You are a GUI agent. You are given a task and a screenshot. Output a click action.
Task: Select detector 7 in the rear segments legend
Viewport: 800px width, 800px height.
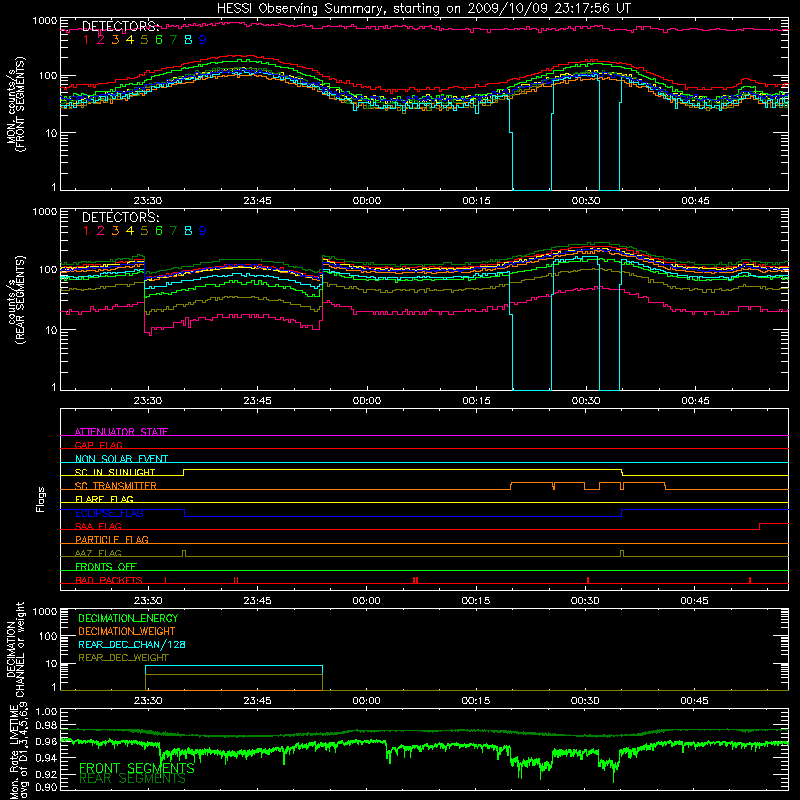173,231
